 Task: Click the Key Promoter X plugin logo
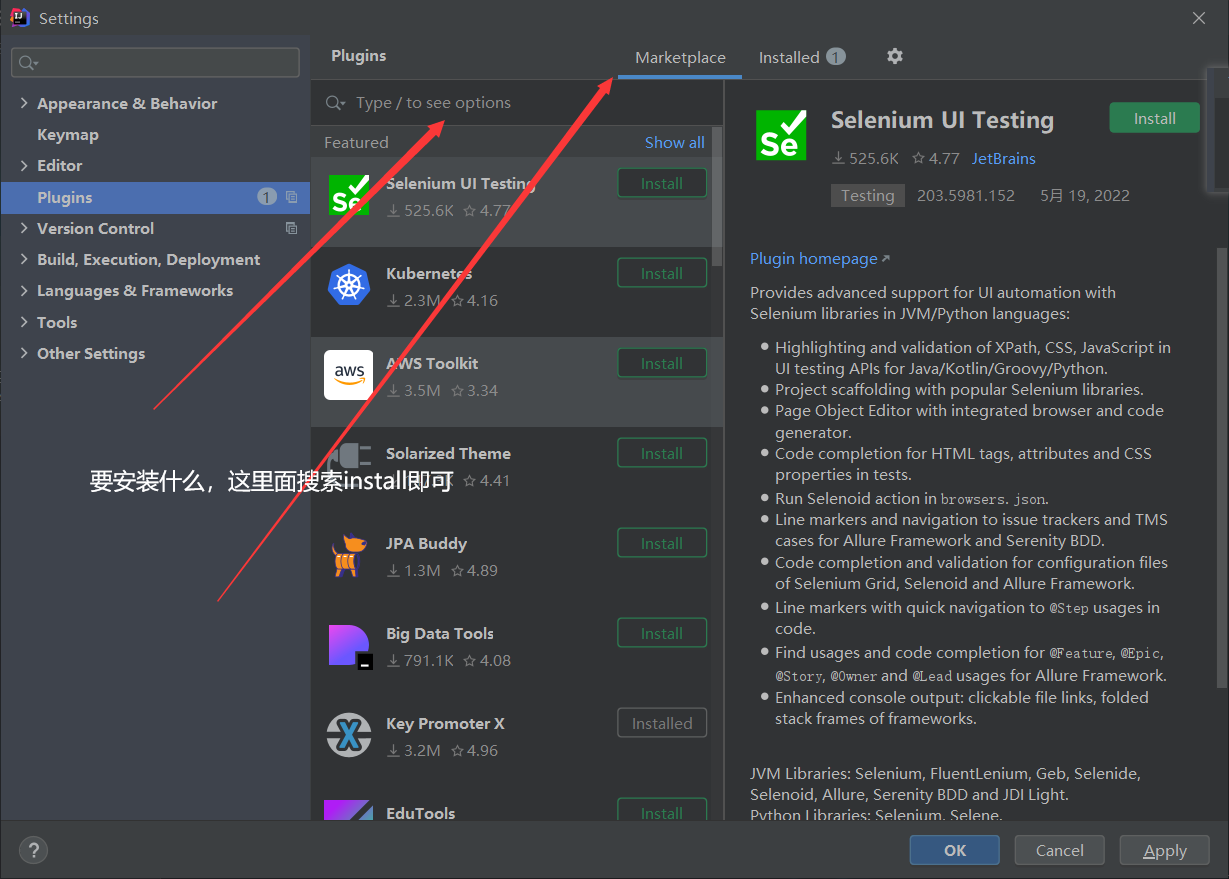coord(349,736)
